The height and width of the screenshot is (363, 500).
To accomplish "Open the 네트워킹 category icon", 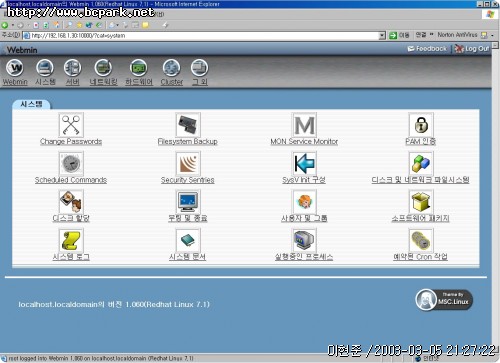I will click(x=103, y=68).
